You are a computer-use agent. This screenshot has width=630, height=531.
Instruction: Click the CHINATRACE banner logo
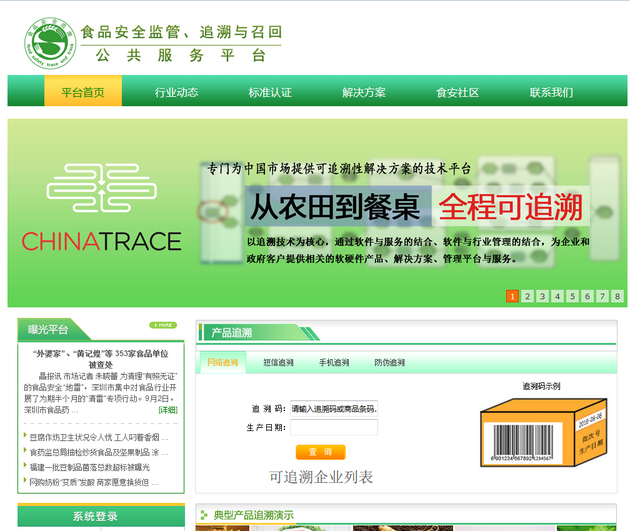coord(101,207)
